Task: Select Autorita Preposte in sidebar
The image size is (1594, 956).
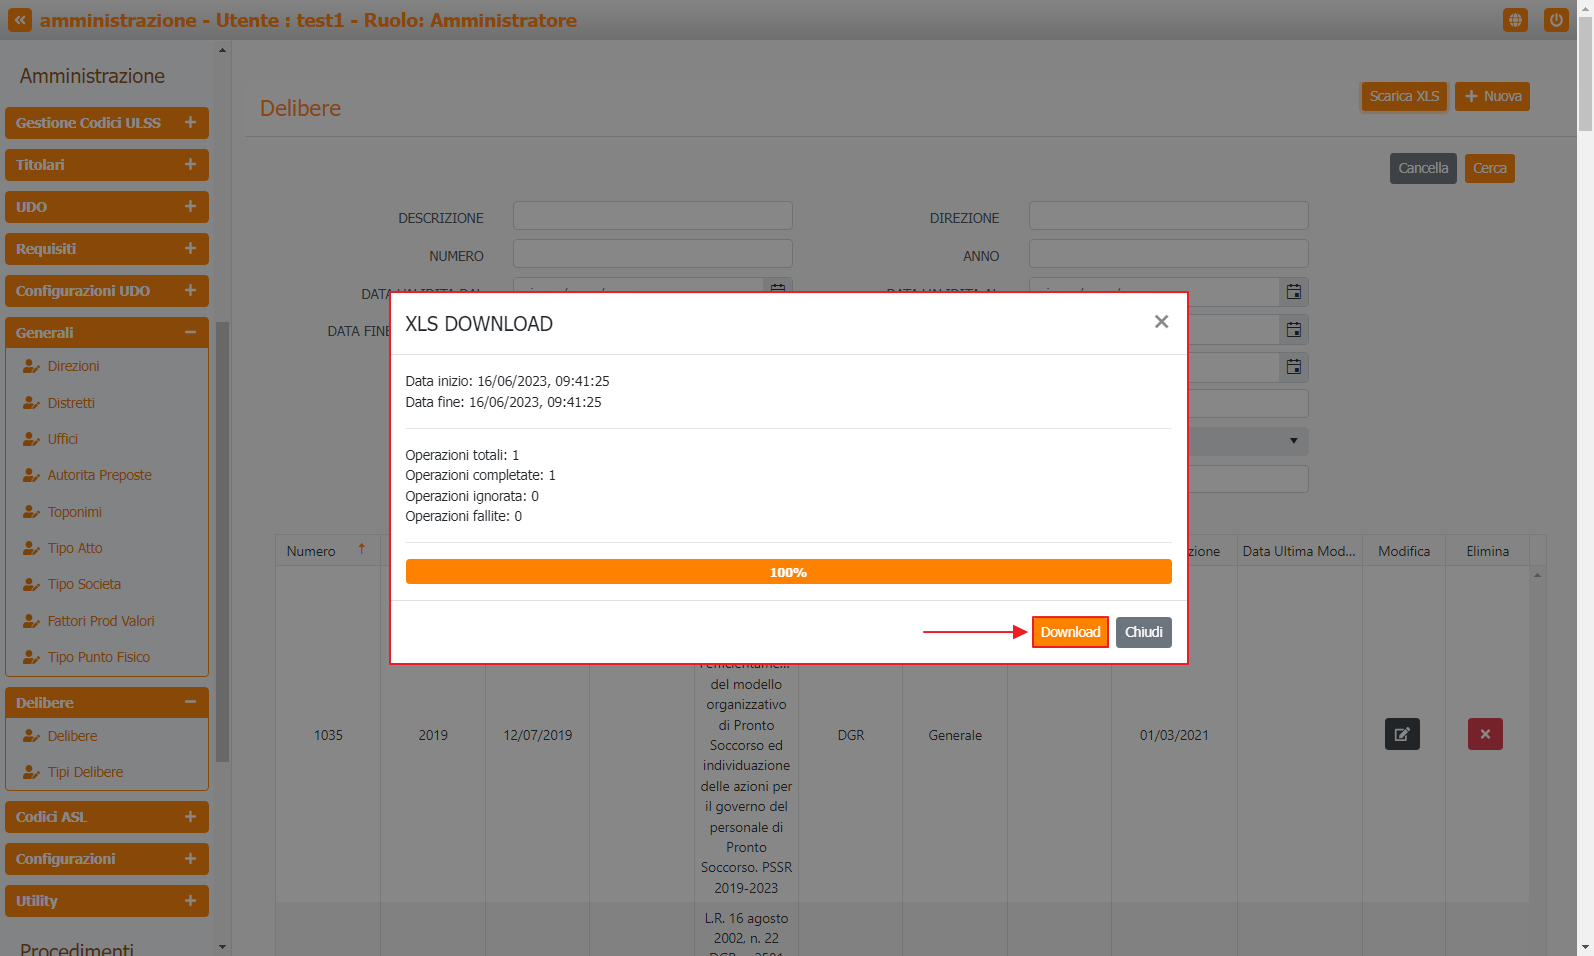Action: click(x=99, y=475)
